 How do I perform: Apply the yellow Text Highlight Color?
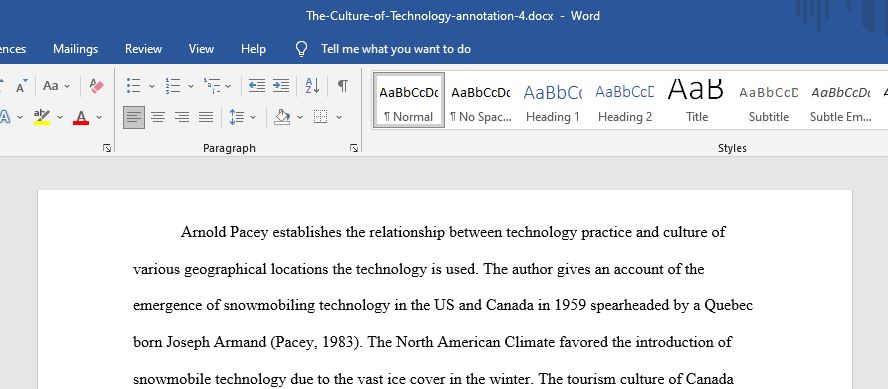tap(42, 117)
